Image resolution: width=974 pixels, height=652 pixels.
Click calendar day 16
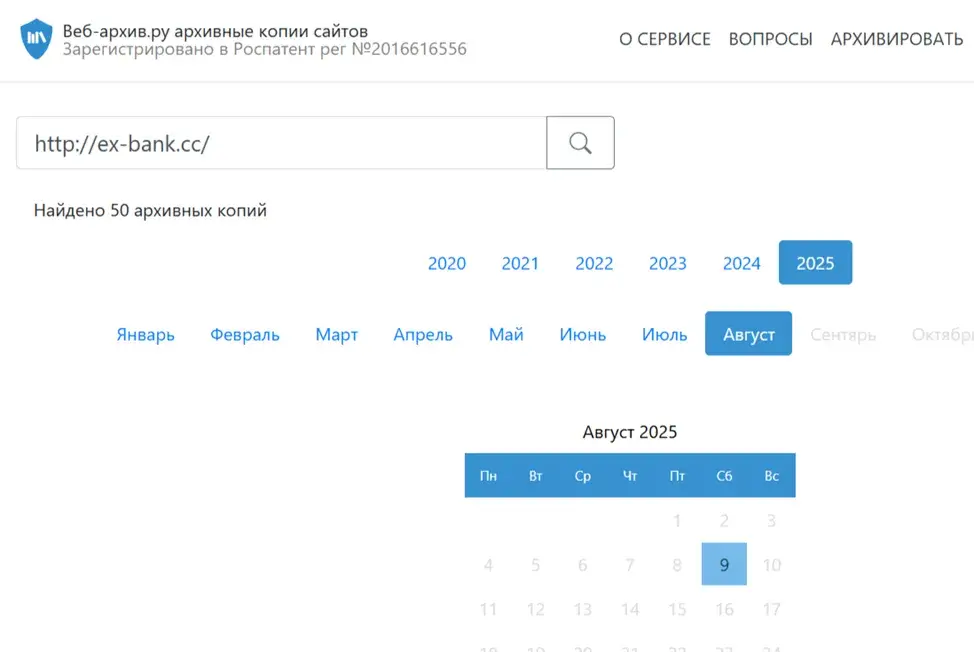(724, 609)
